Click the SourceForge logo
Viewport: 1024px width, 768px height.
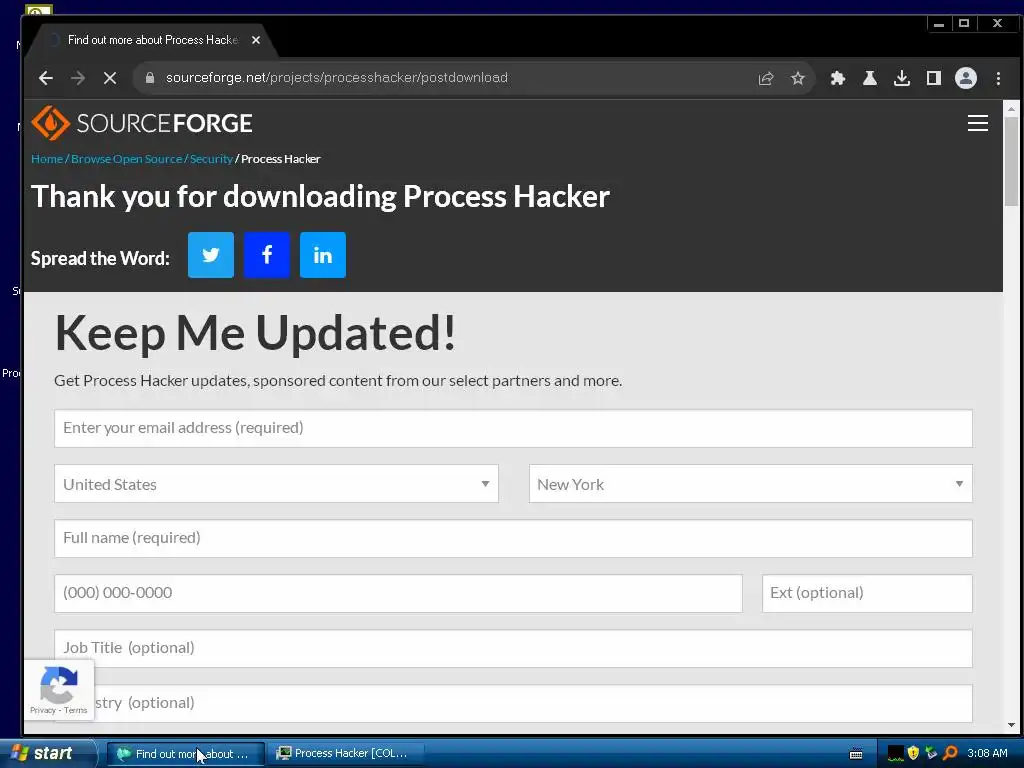[x=142, y=123]
